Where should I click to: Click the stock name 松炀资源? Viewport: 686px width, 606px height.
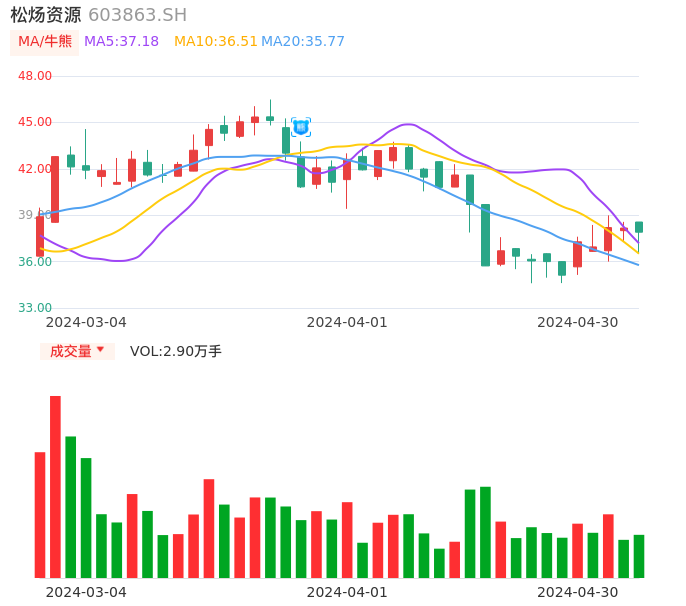46,15
